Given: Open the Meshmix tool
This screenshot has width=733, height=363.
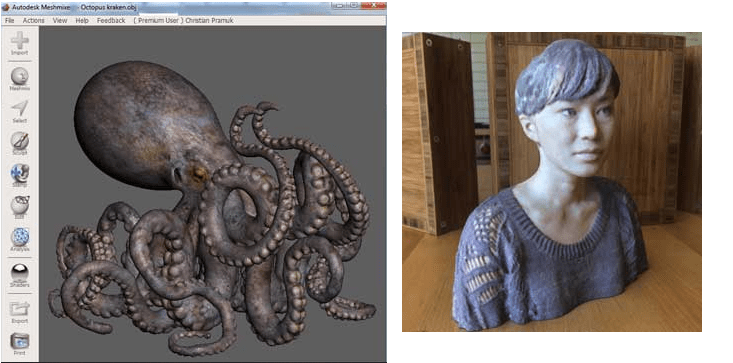Looking at the screenshot, I should pyautogui.click(x=20, y=78).
